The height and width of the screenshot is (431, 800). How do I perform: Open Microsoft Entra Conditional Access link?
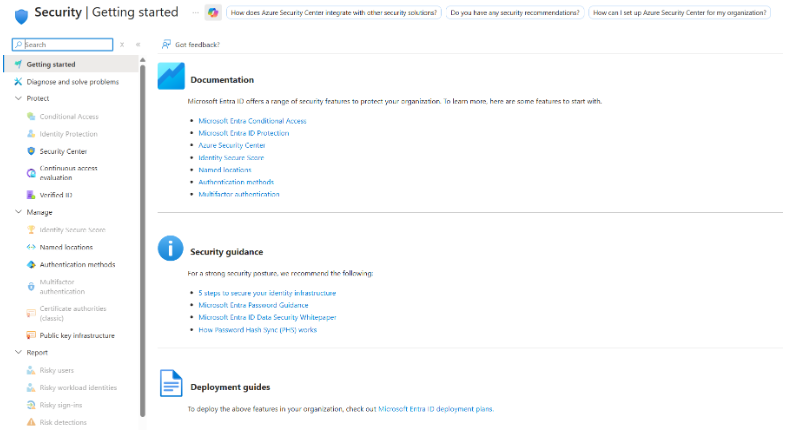click(252, 121)
